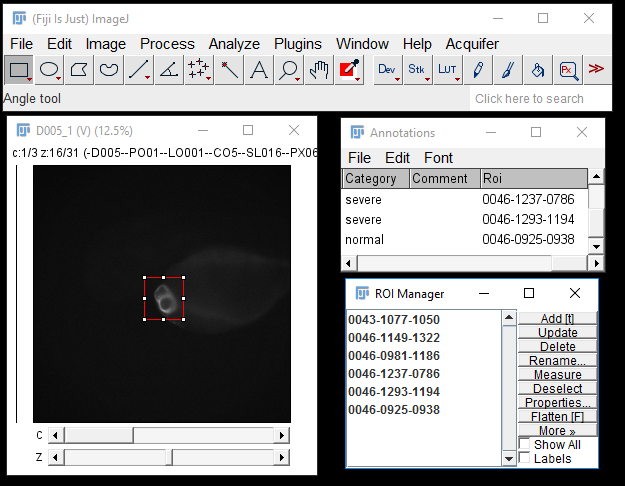Click Measure in ROI Manager
The width and height of the screenshot is (625, 486).
(557, 374)
